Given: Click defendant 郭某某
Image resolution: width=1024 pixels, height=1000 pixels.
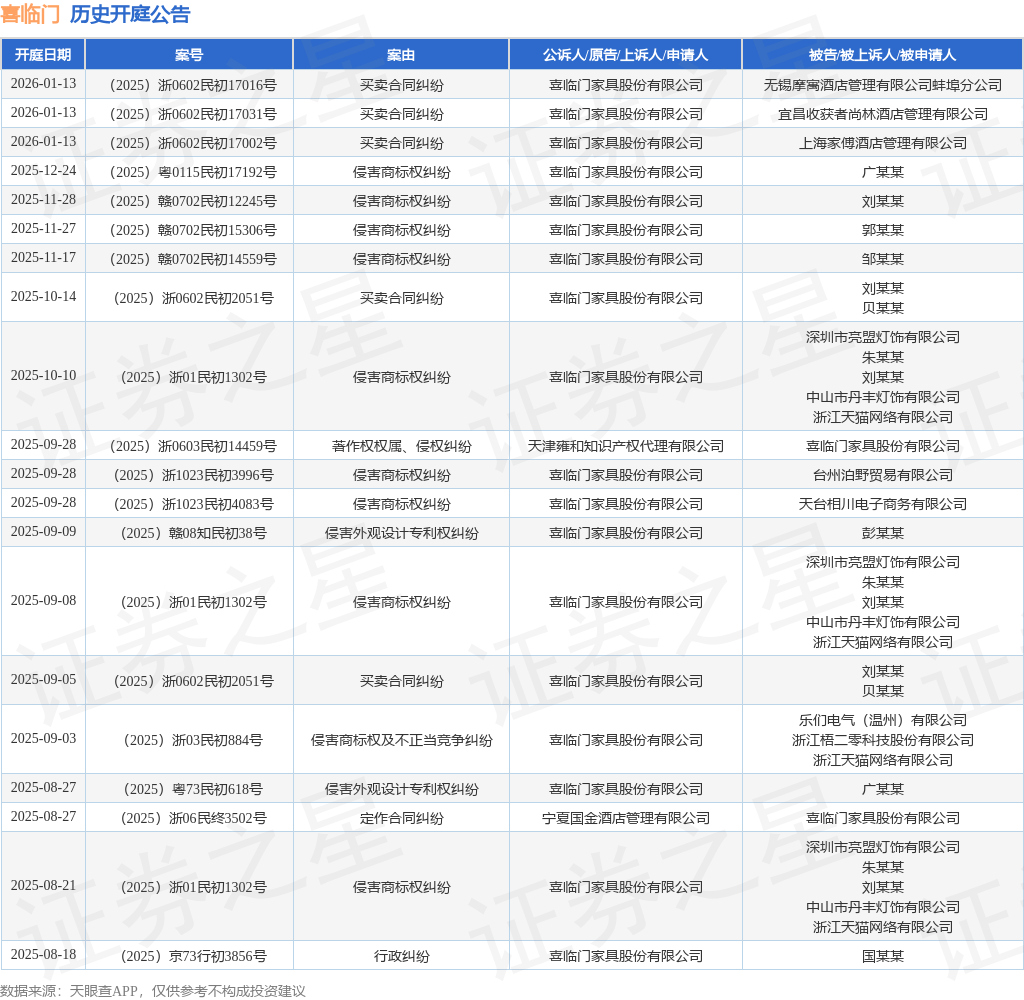Looking at the screenshot, I should point(882,230).
